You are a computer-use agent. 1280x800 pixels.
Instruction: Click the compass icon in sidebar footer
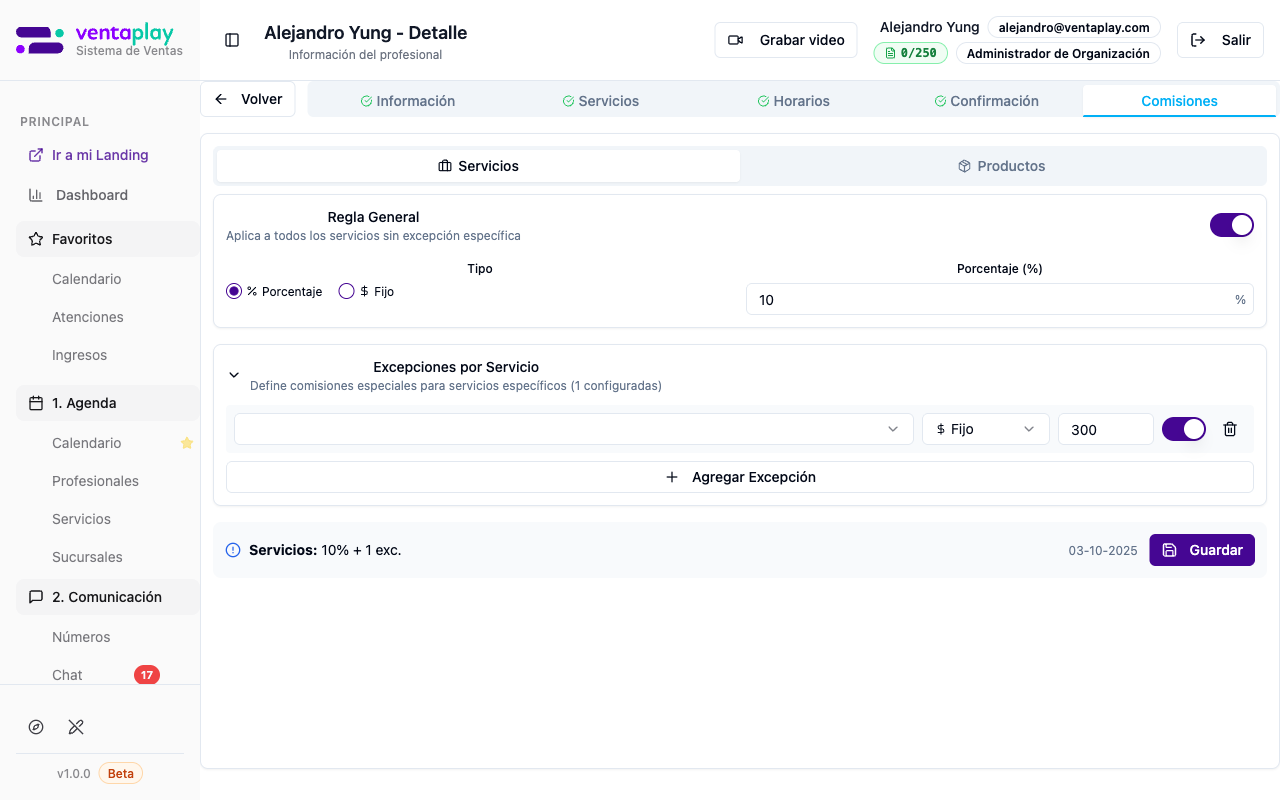click(x=36, y=727)
